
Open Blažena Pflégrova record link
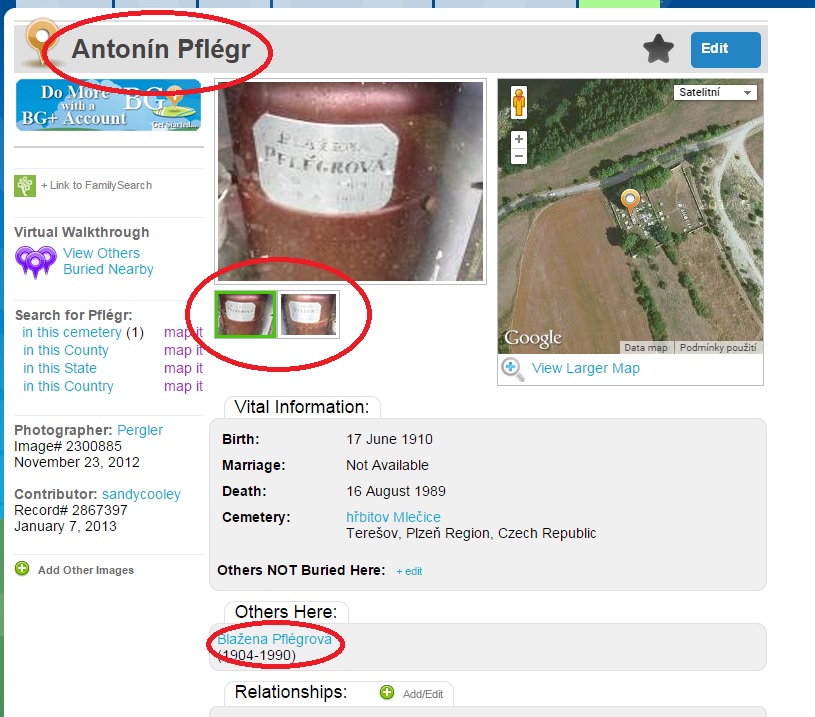pos(274,639)
